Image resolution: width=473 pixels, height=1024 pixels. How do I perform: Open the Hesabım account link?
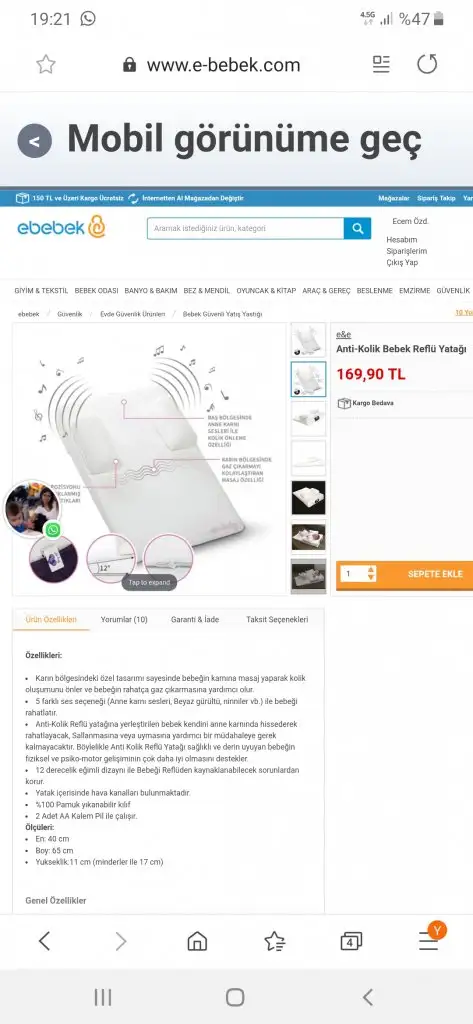pos(402,240)
